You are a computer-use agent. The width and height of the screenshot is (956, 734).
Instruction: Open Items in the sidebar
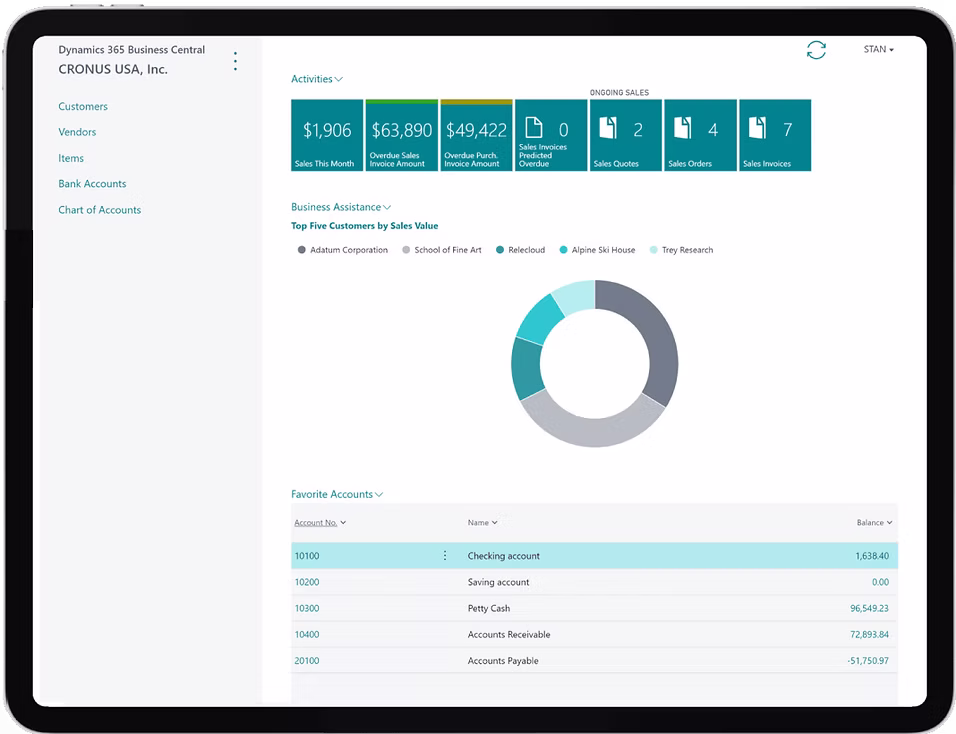[71, 159]
